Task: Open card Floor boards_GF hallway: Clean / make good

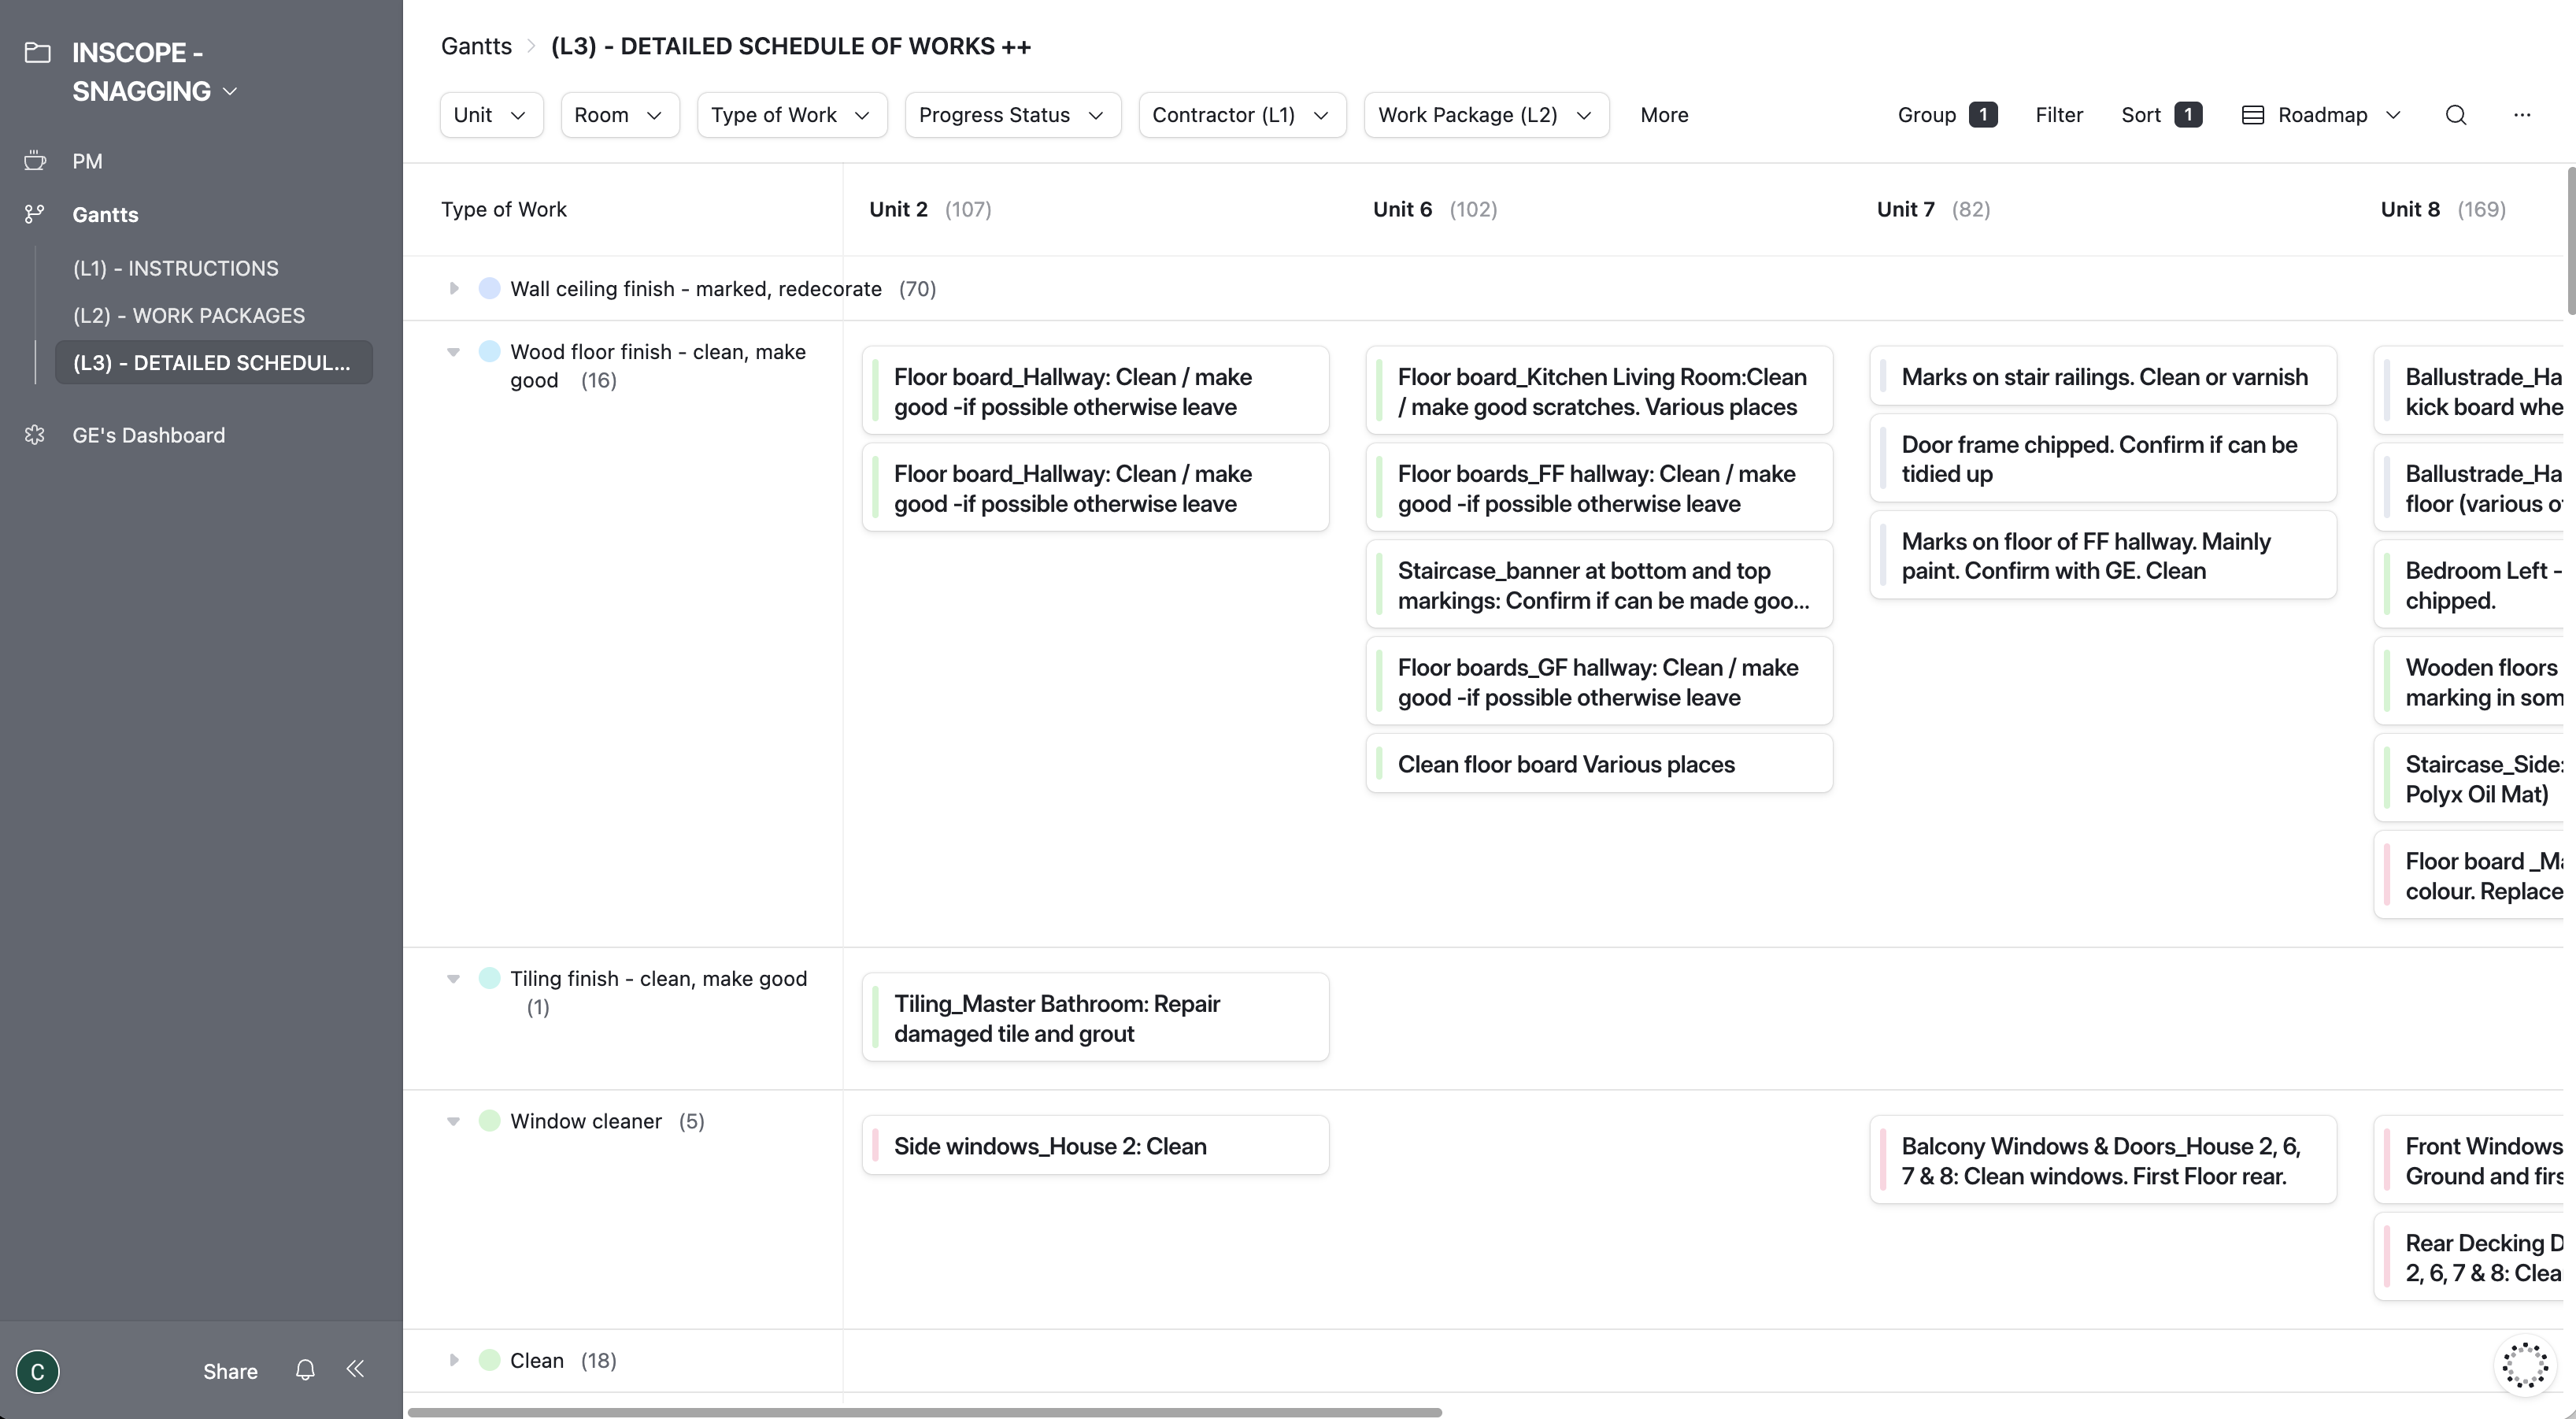Action: (1599, 682)
